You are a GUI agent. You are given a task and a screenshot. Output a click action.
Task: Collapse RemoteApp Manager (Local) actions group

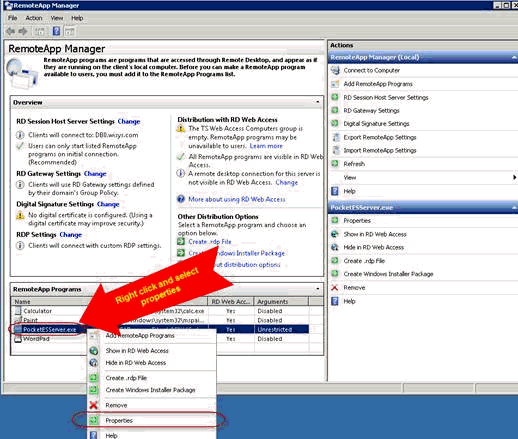(514, 57)
